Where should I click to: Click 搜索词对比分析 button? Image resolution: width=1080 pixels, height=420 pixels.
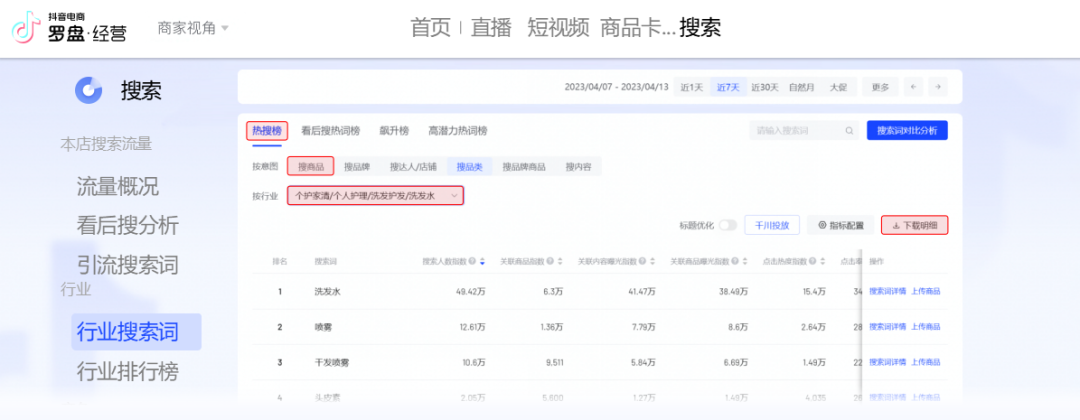coord(906,131)
